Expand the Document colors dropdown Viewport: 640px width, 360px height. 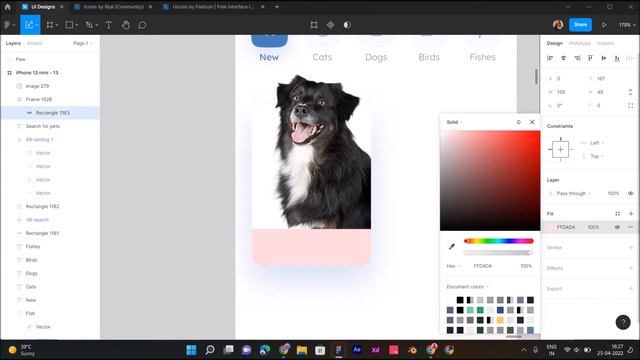tap(467, 287)
